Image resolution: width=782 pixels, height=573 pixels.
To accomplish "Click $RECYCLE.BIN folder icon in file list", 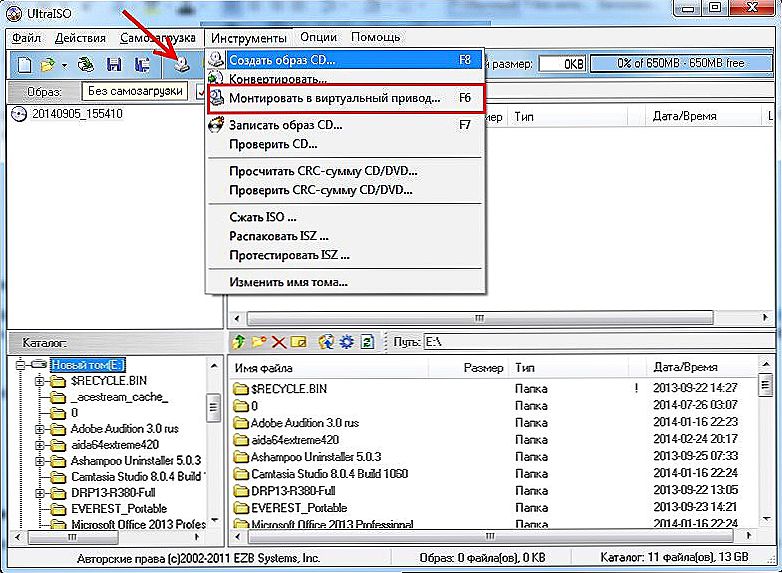I will pyautogui.click(x=241, y=388).
